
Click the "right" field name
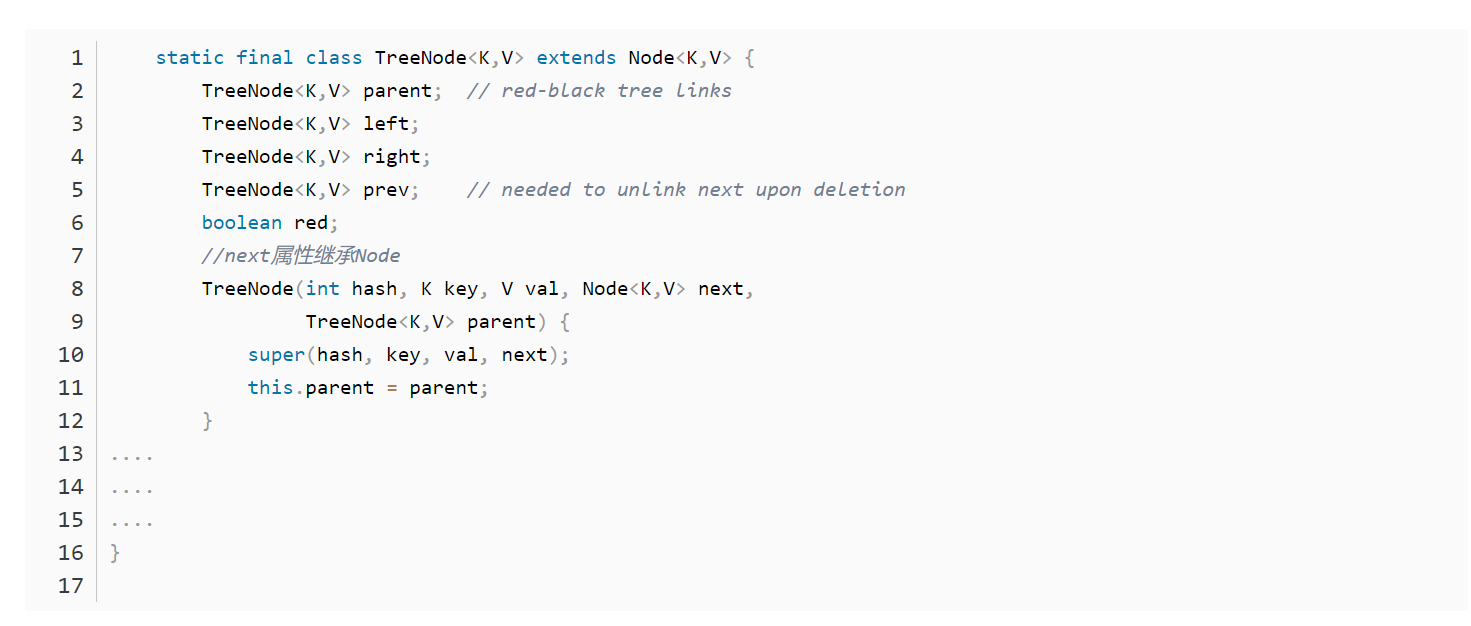click(x=391, y=157)
